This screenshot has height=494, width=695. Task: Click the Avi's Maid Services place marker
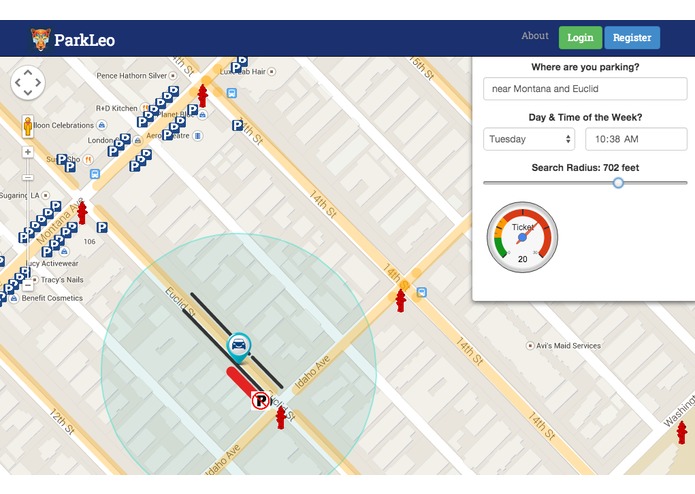click(530, 346)
